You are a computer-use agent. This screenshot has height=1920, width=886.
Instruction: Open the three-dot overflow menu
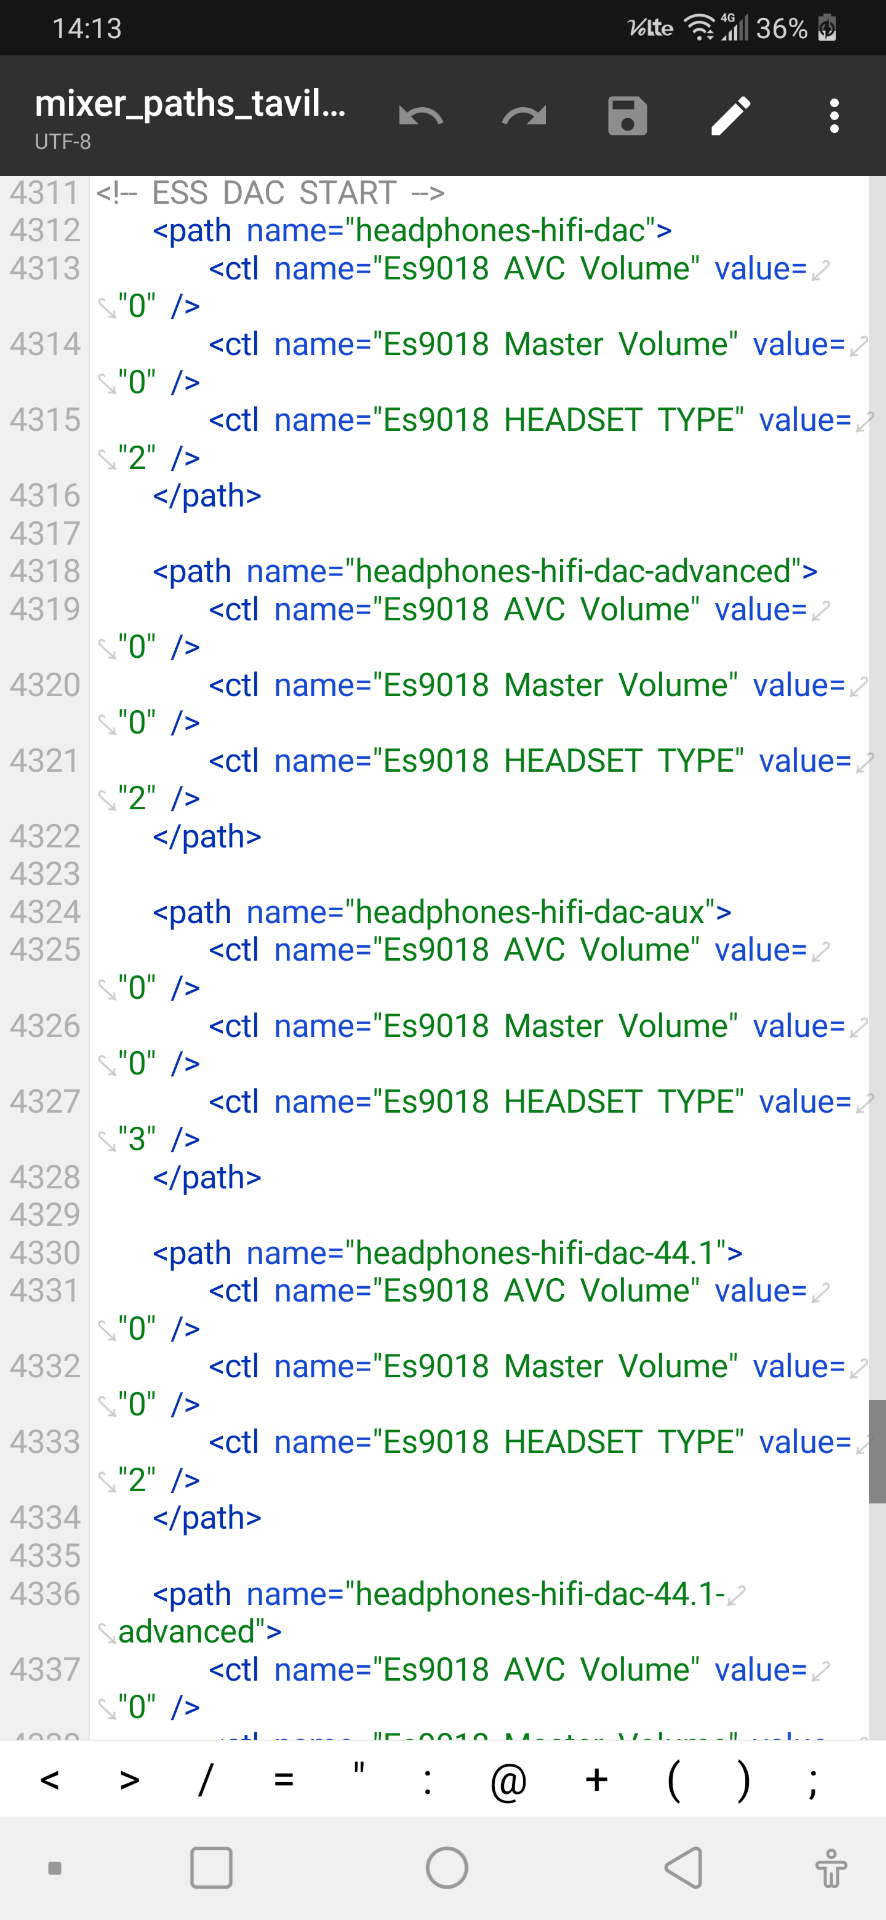(x=834, y=116)
